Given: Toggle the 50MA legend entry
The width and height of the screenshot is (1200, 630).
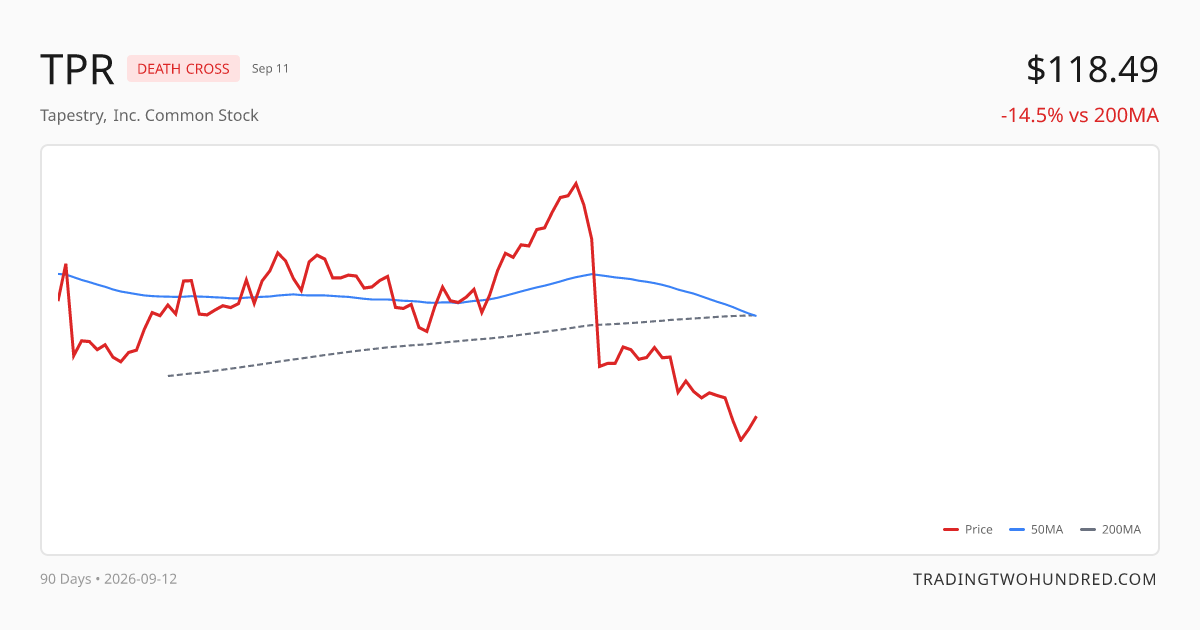Looking at the screenshot, I should pyautogui.click(x=1036, y=529).
